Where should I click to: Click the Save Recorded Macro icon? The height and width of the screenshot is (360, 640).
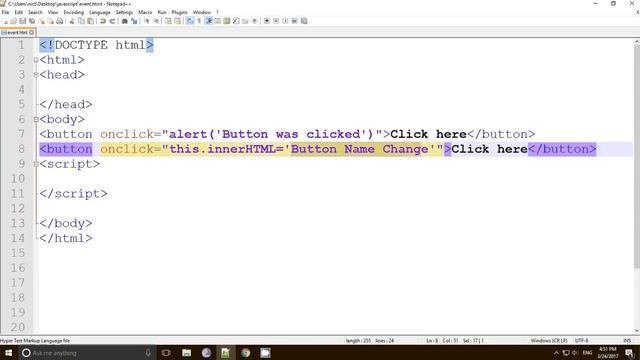point(304,21)
